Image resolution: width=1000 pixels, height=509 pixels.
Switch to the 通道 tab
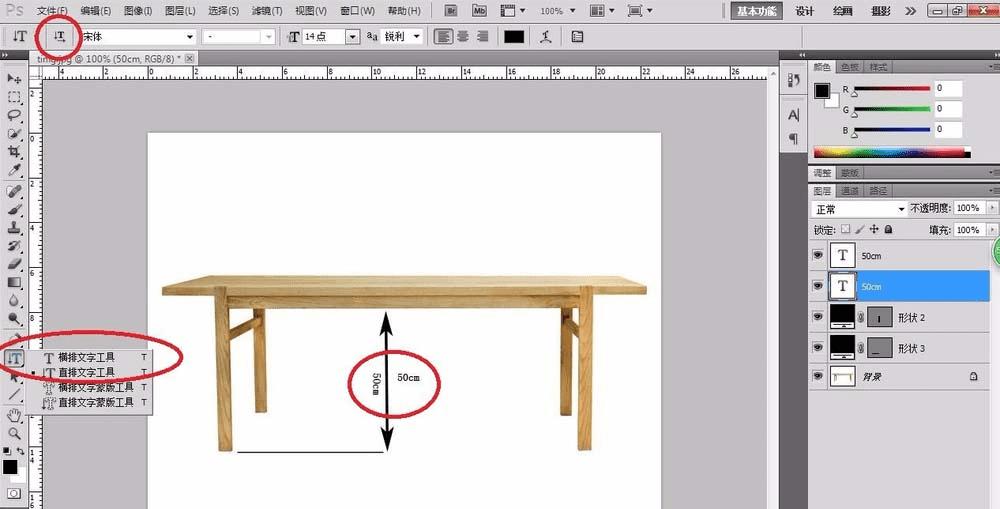pos(849,191)
